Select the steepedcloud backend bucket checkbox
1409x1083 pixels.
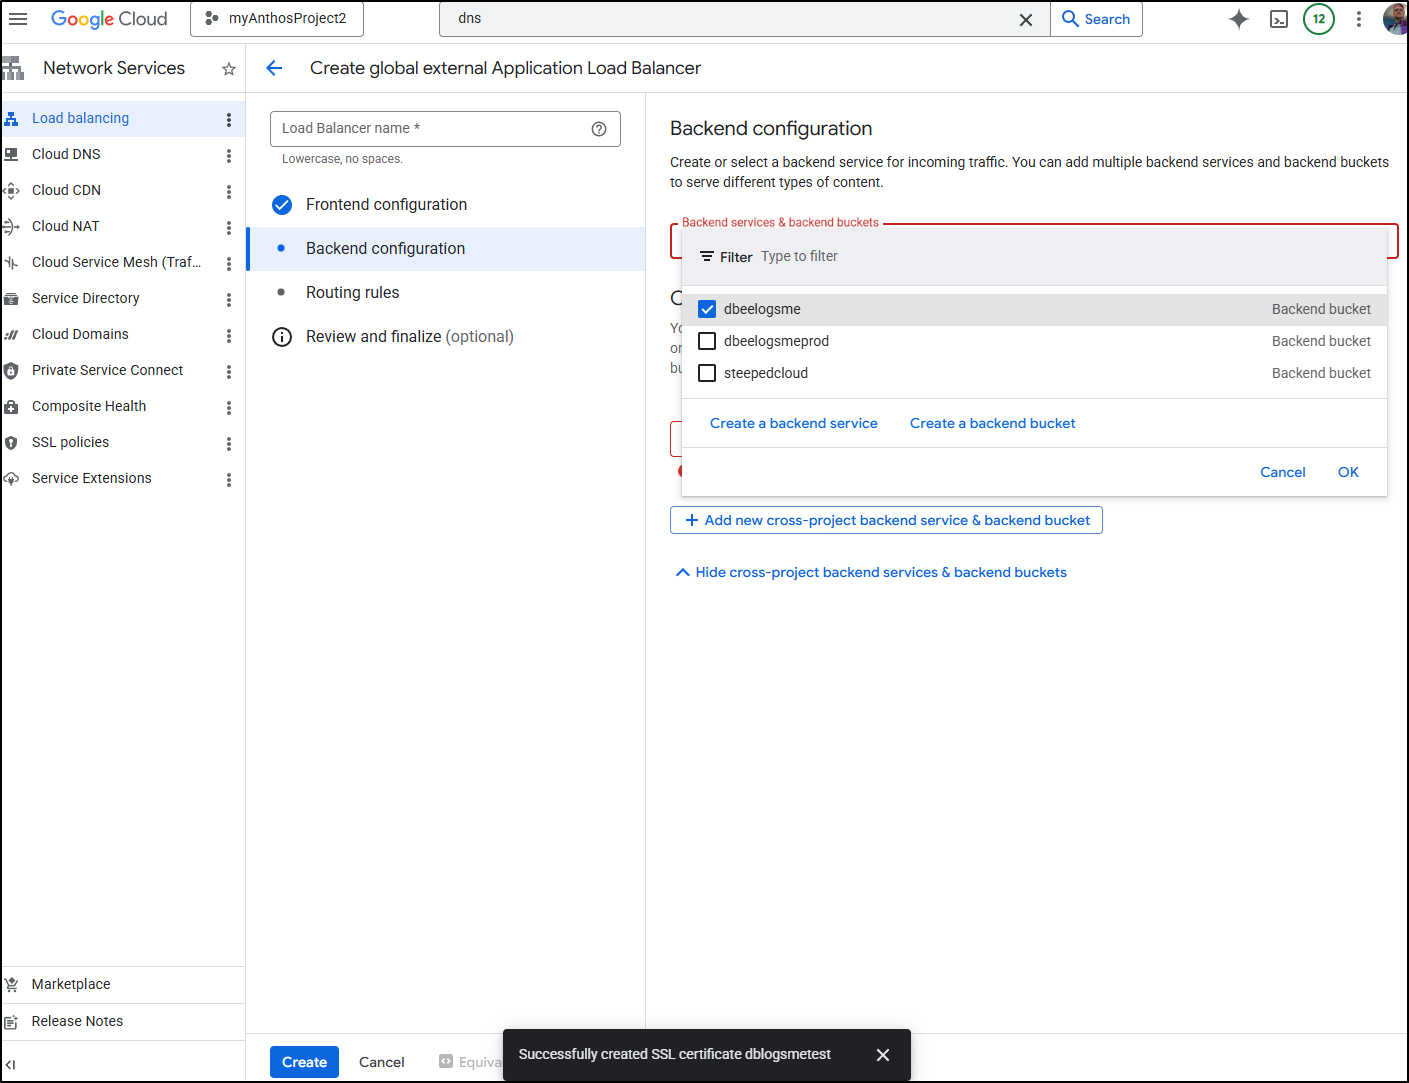click(x=707, y=373)
